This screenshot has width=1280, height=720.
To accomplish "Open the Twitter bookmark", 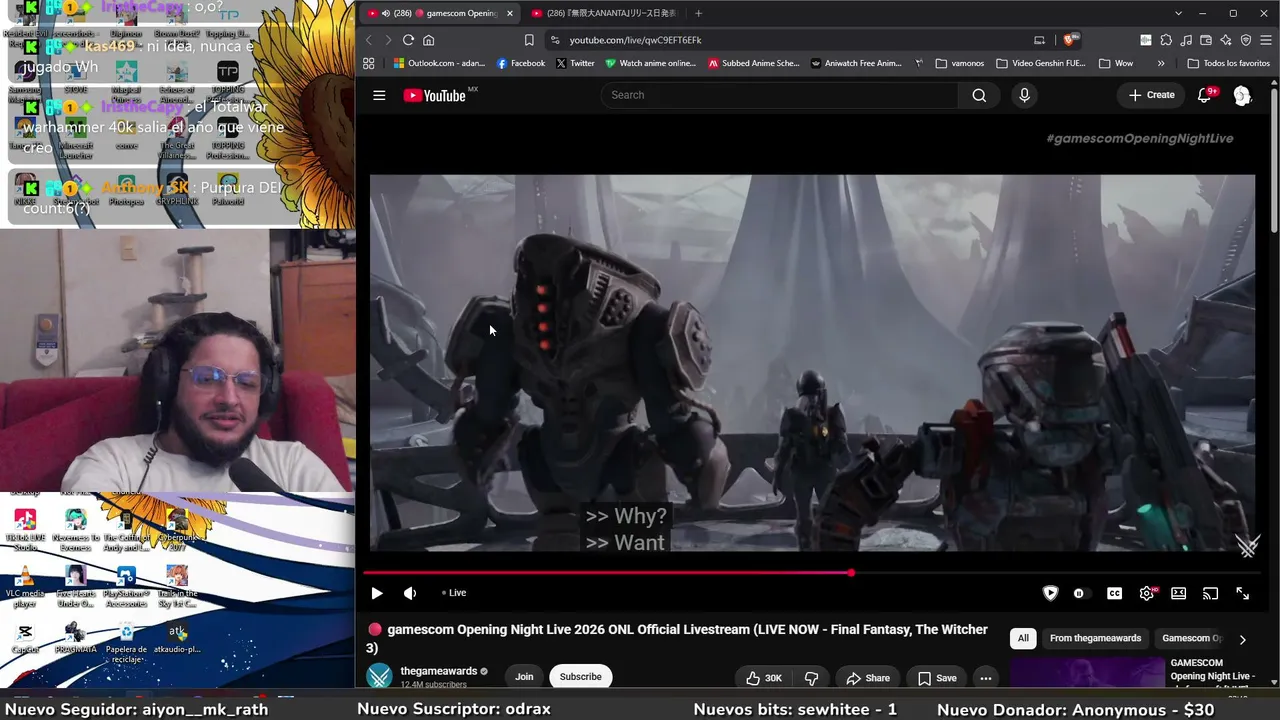I will pos(575,63).
